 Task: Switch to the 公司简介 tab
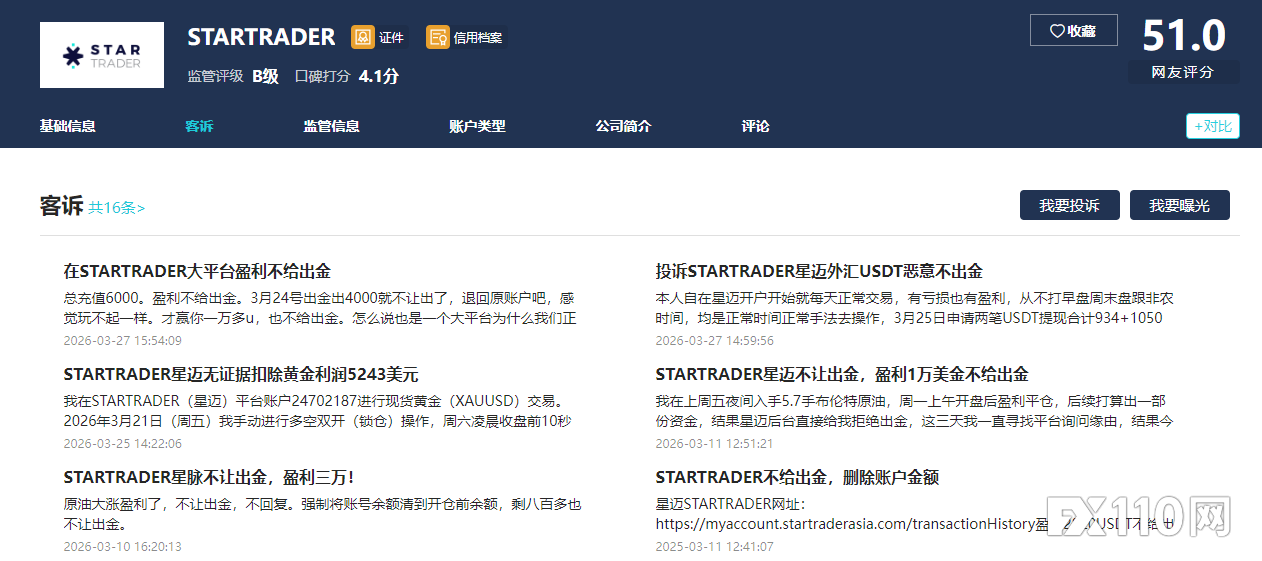pyautogui.click(x=623, y=126)
